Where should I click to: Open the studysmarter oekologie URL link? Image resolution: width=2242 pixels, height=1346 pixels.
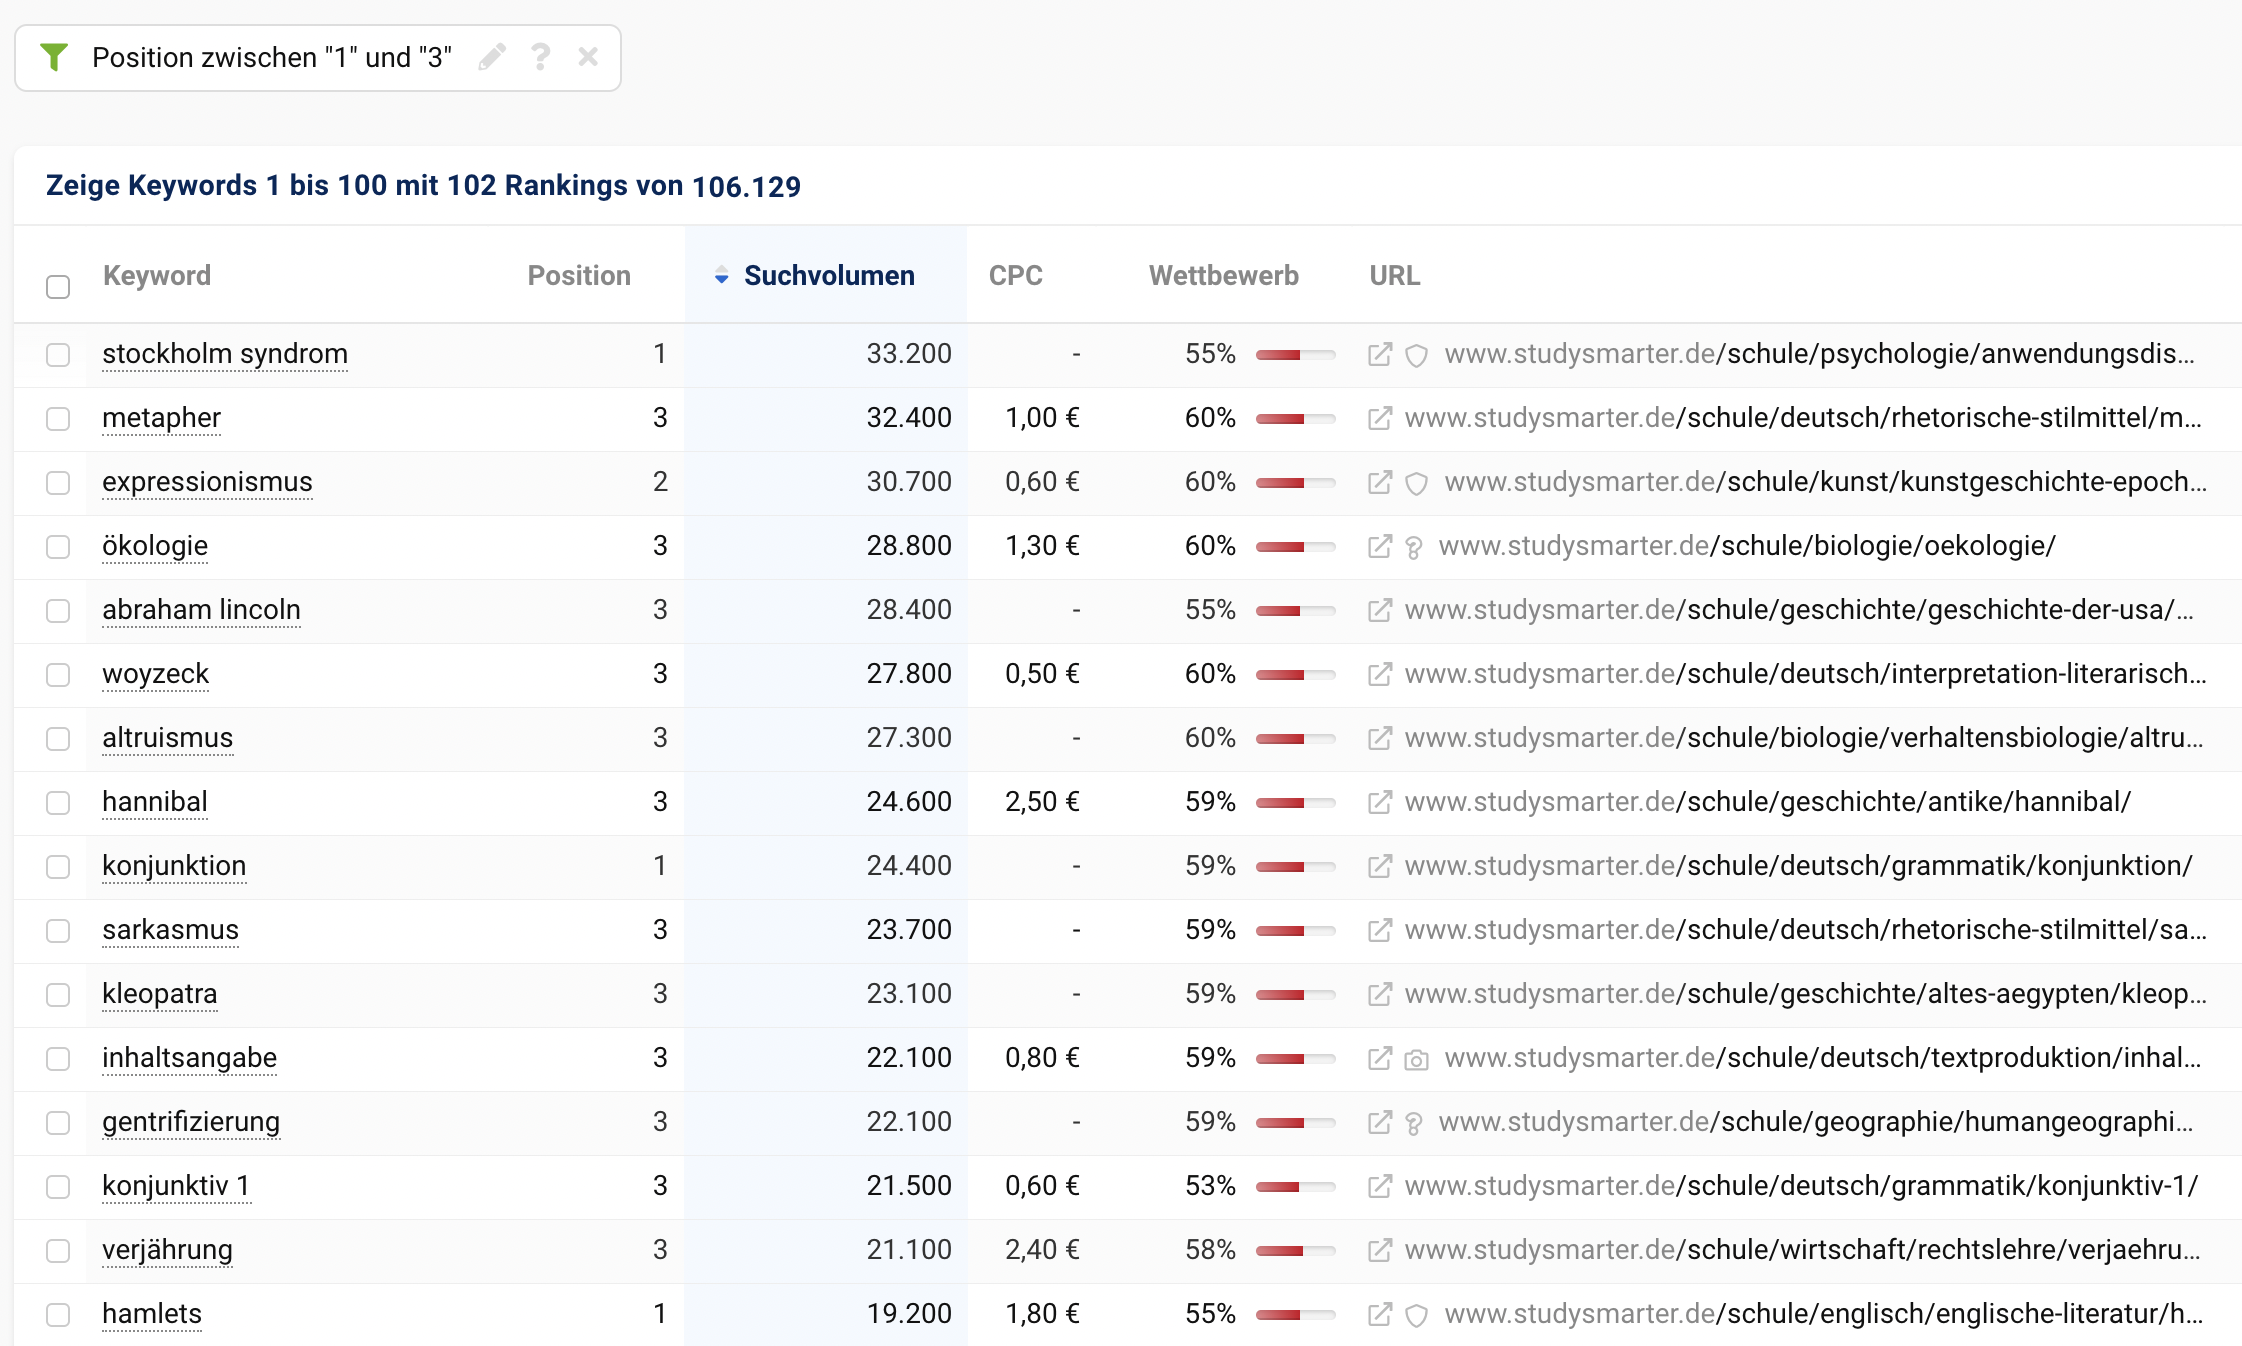click(x=1747, y=546)
